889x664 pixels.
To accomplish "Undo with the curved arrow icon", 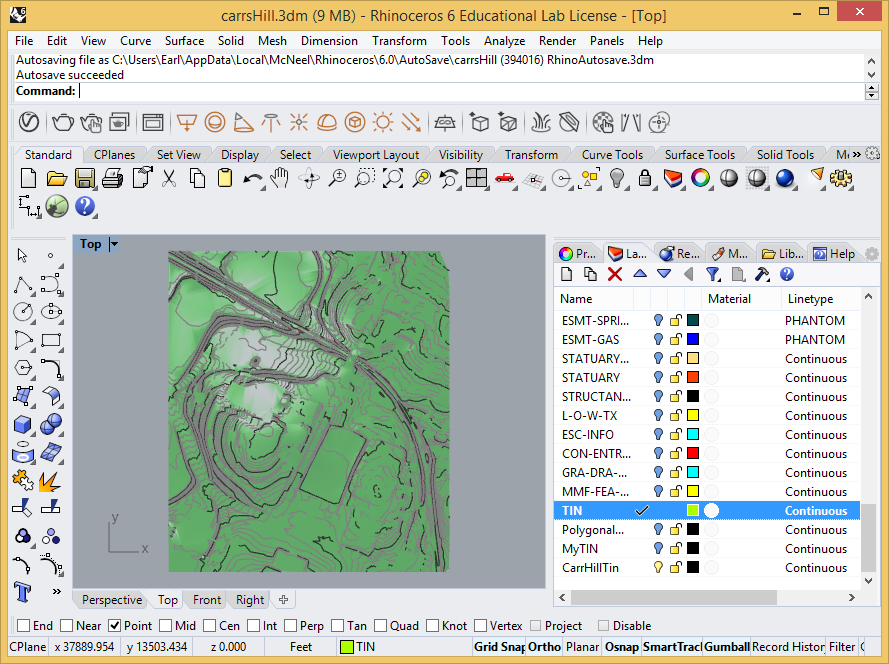I will click(x=252, y=179).
